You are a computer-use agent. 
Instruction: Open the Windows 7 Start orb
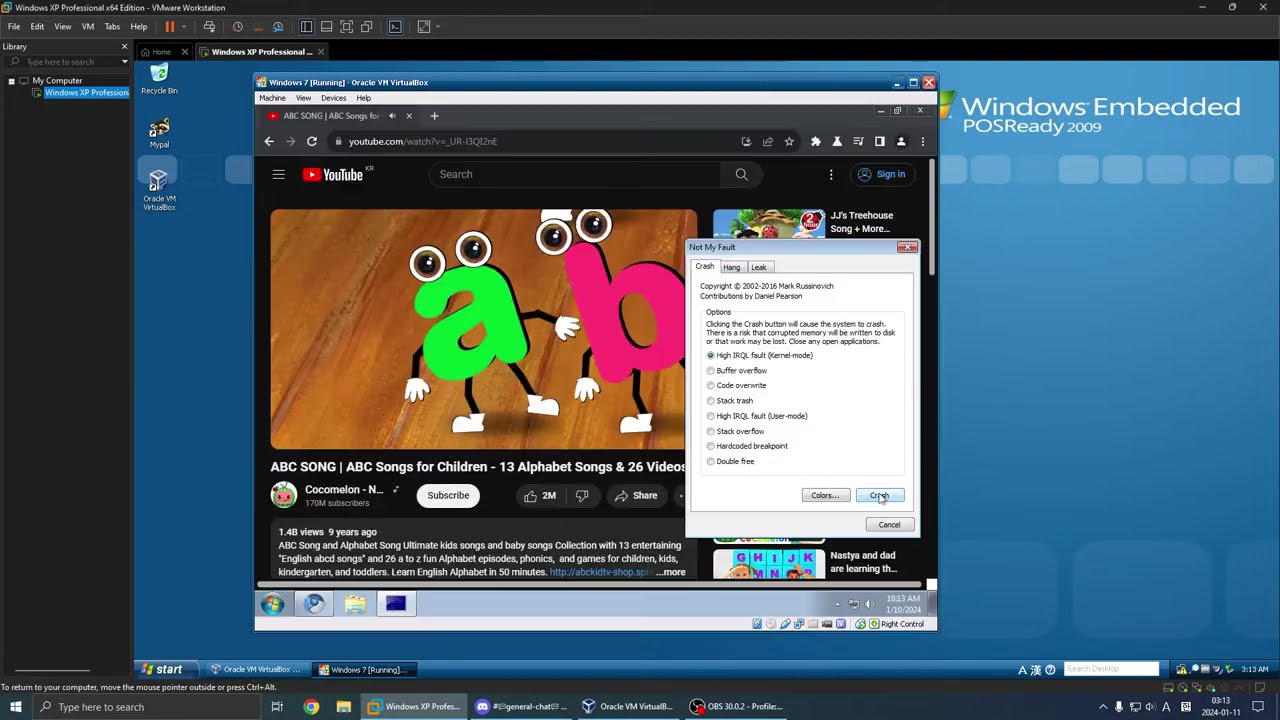[273, 604]
